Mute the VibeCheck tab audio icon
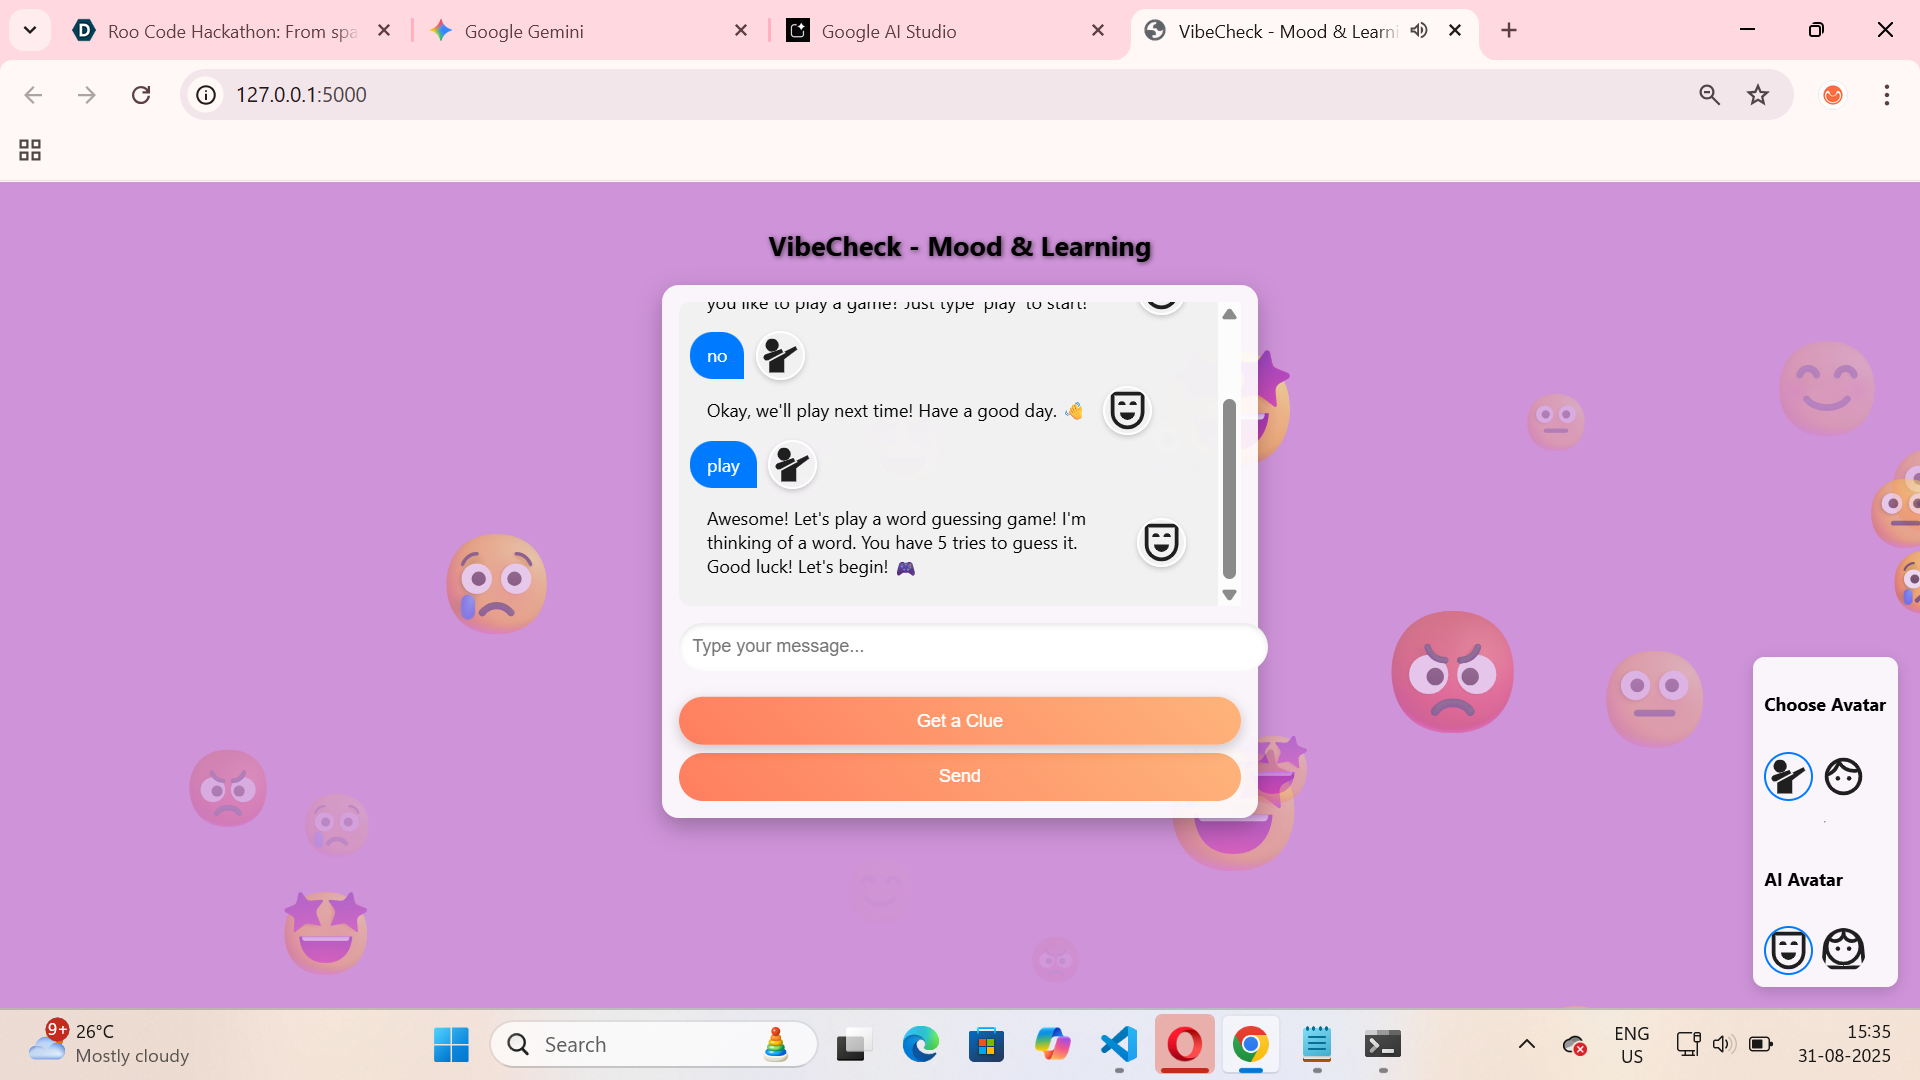The height and width of the screenshot is (1080, 1920). pyautogui.click(x=1419, y=31)
